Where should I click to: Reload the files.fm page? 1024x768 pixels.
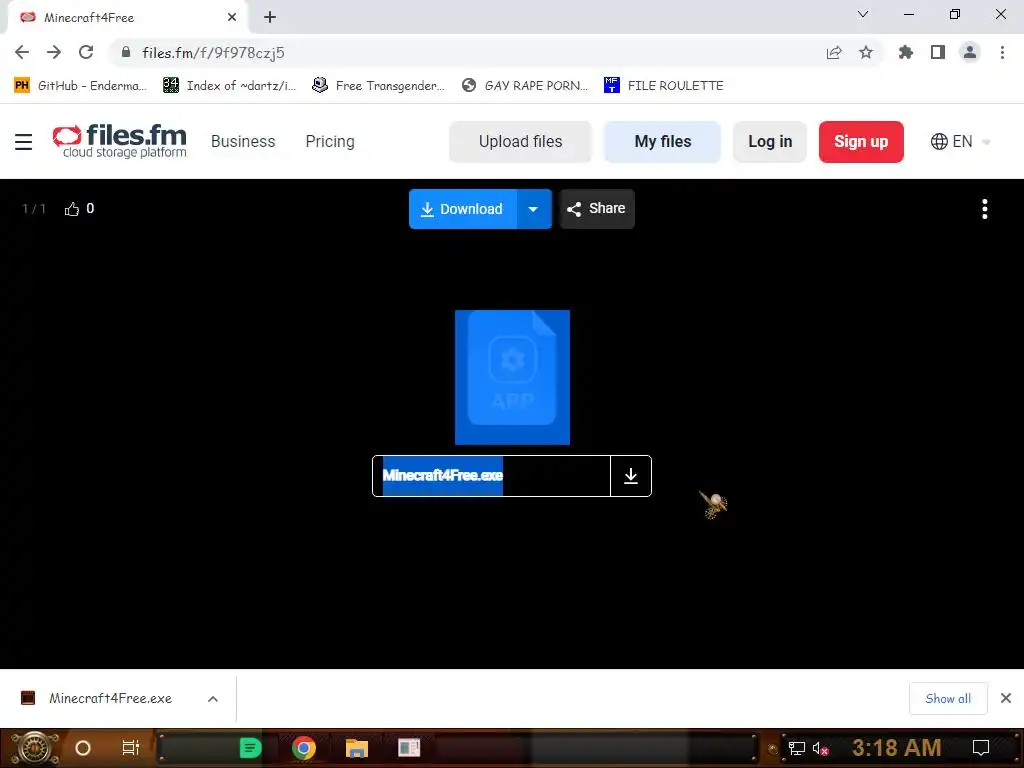click(86, 52)
